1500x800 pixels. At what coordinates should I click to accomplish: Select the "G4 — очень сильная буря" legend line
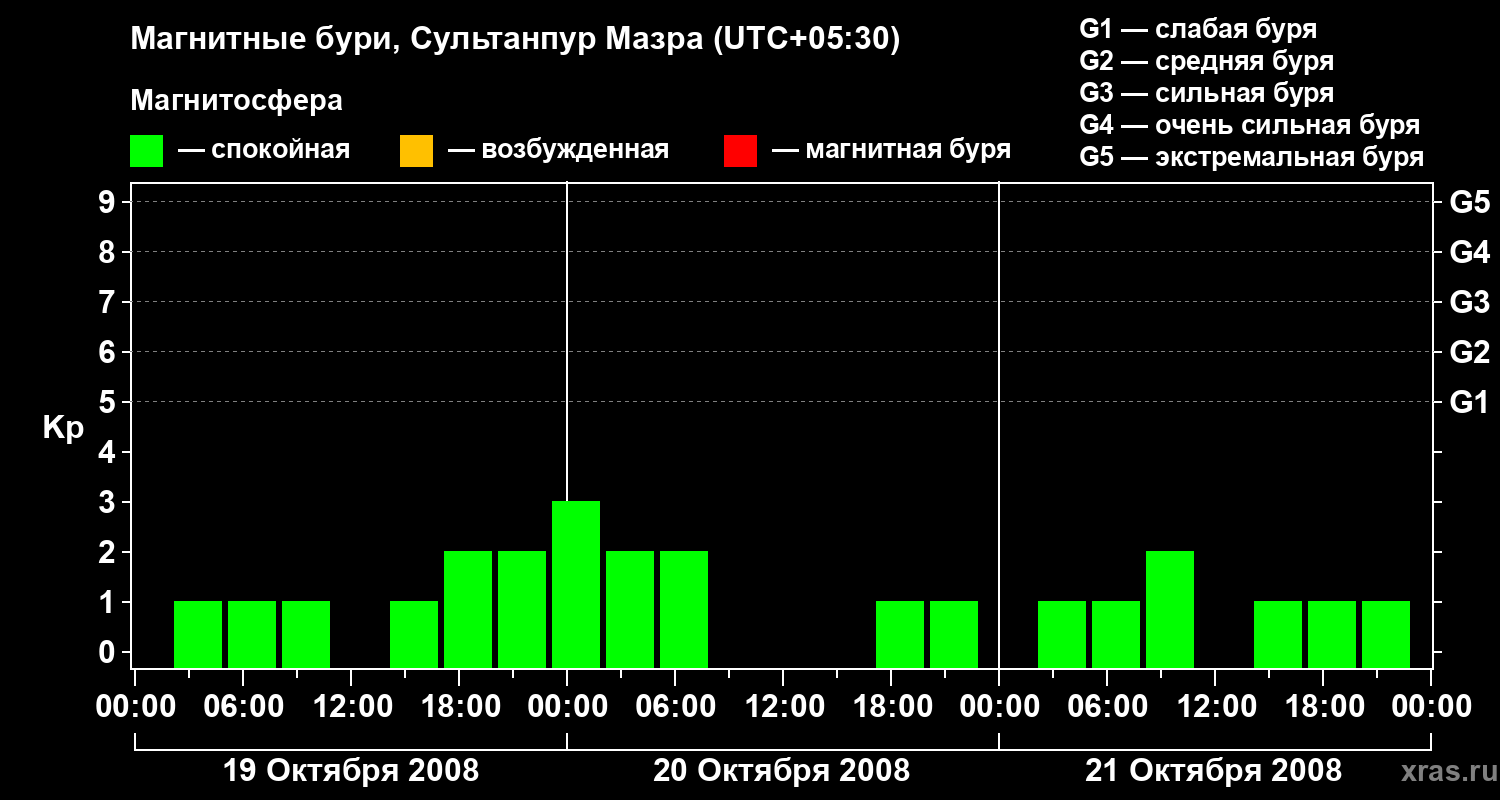pos(1249,125)
